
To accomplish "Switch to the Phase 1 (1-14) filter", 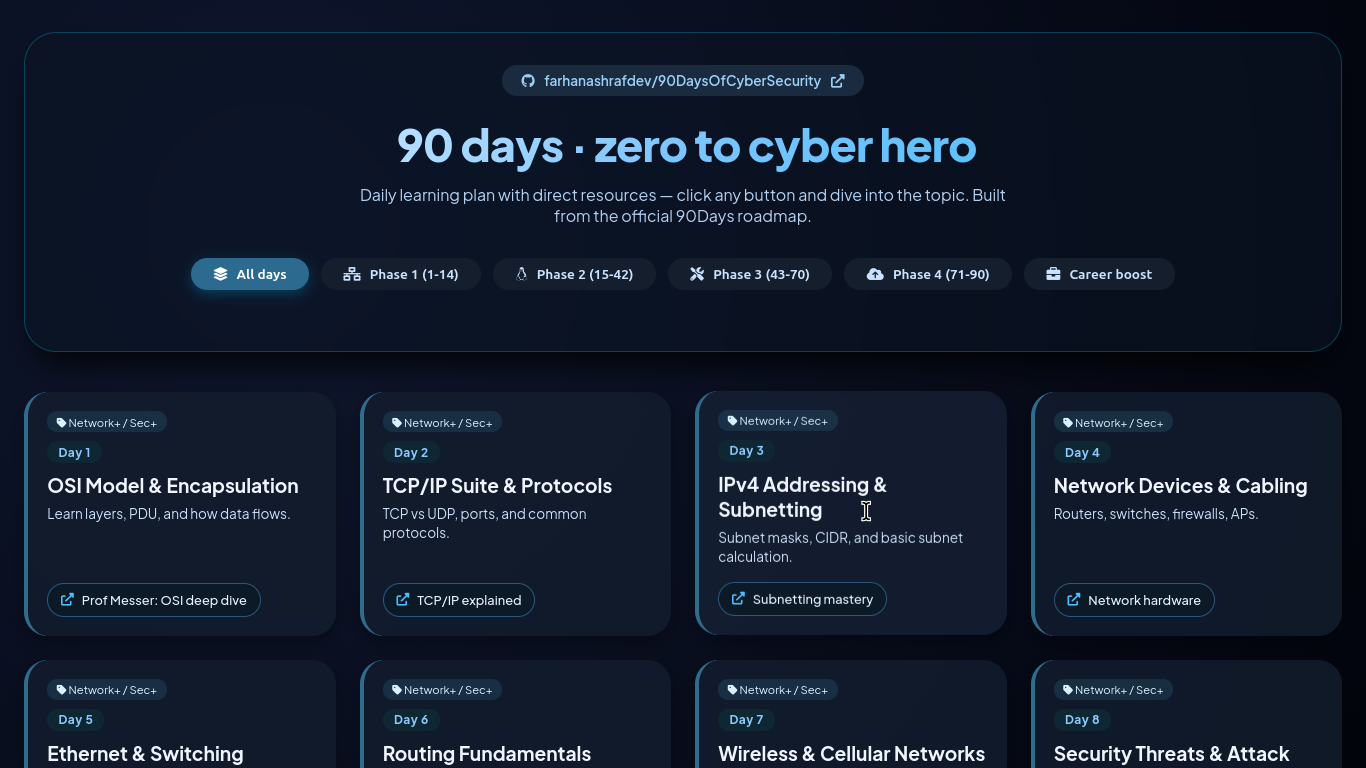I will coord(401,274).
